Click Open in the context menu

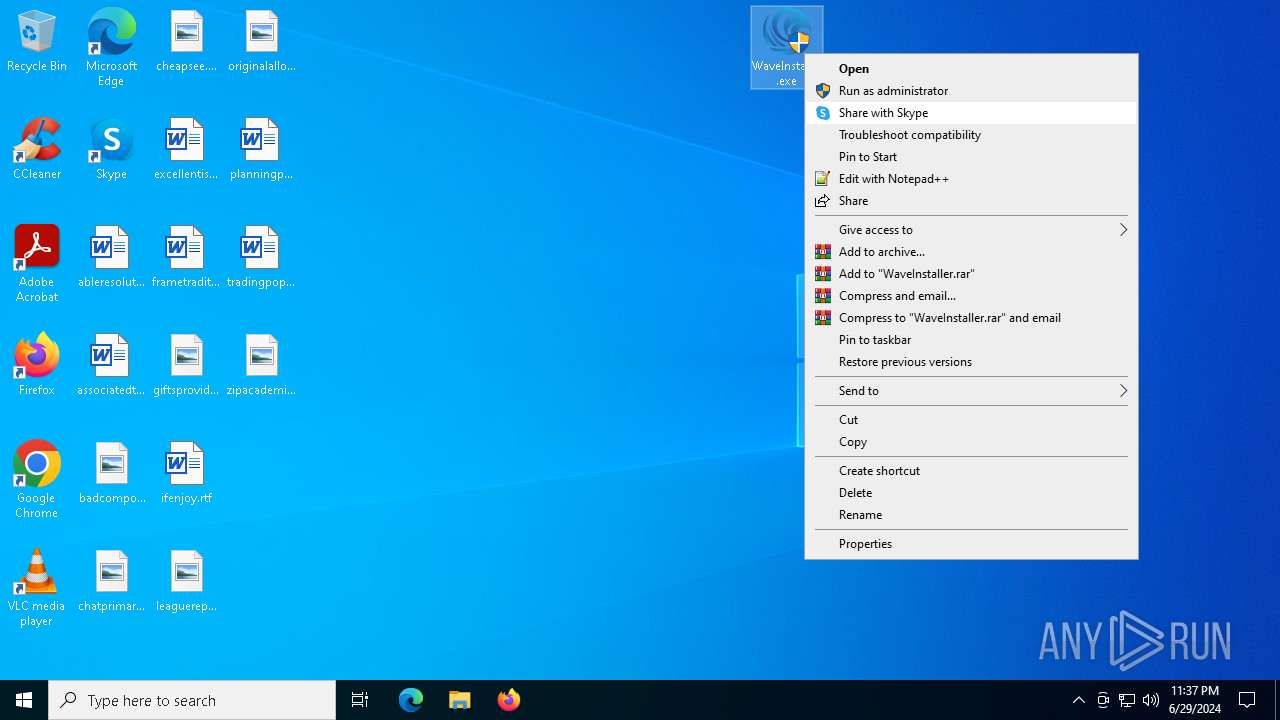coord(971,69)
